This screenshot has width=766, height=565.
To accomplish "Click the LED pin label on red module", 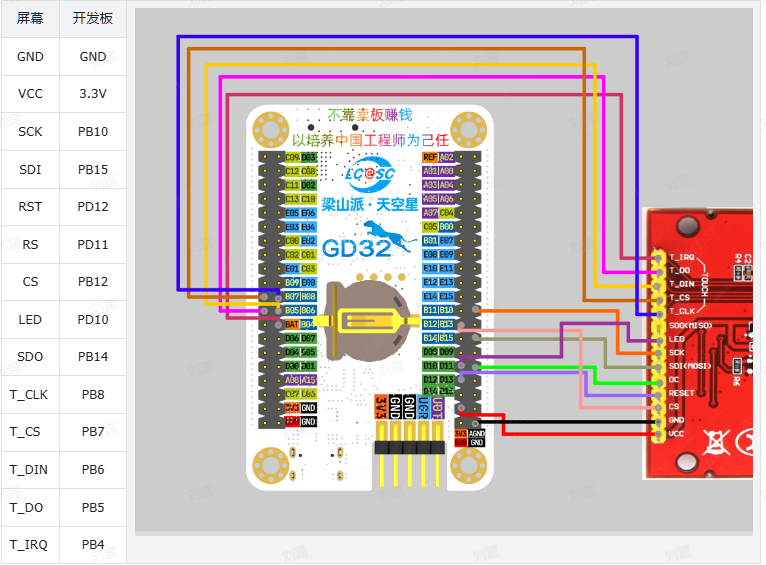I will [676, 339].
